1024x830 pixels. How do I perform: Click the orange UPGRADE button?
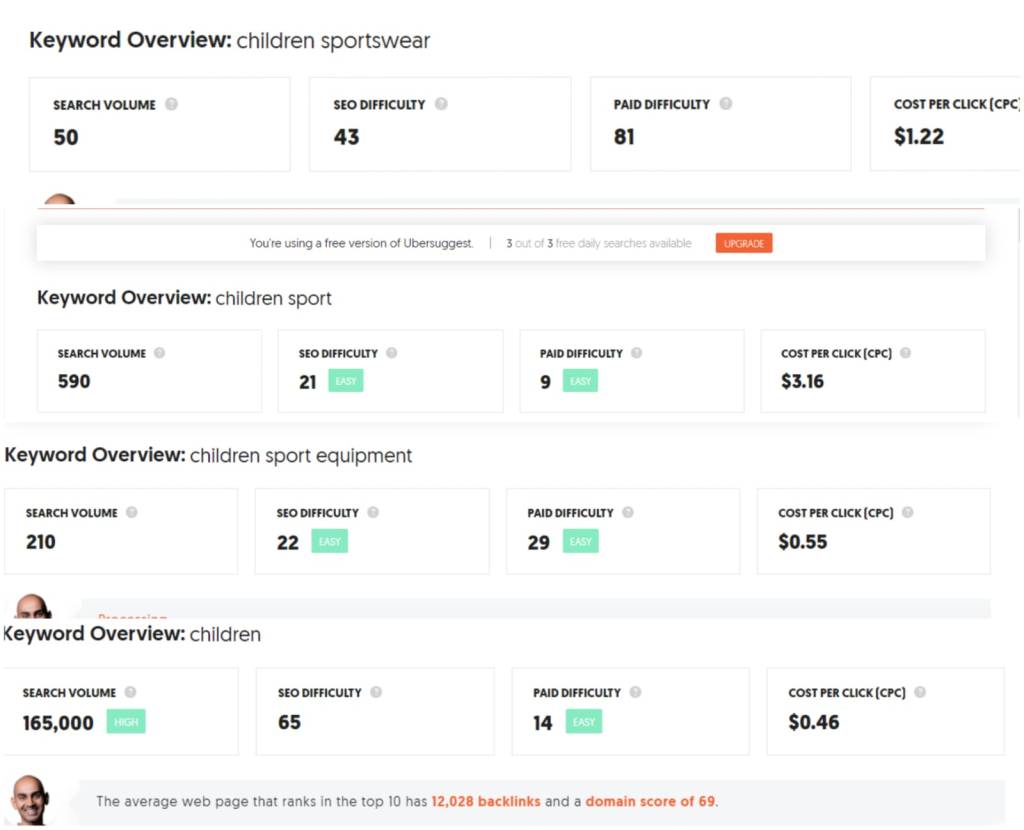click(744, 243)
